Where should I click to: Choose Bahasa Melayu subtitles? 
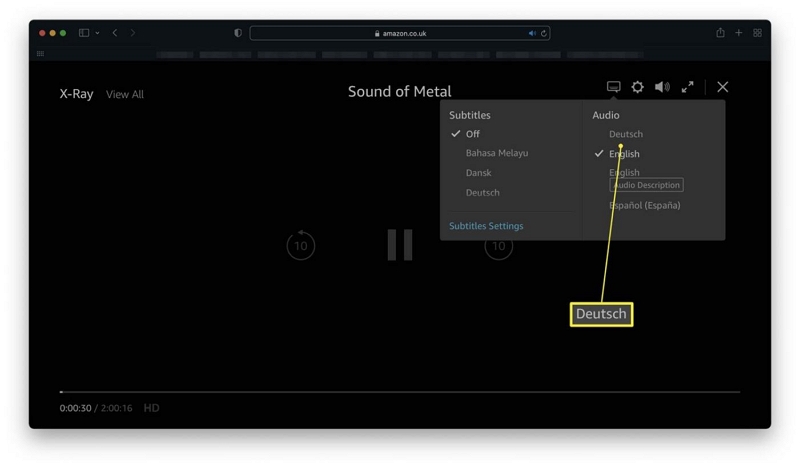pyautogui.click(x=496, y=153)
